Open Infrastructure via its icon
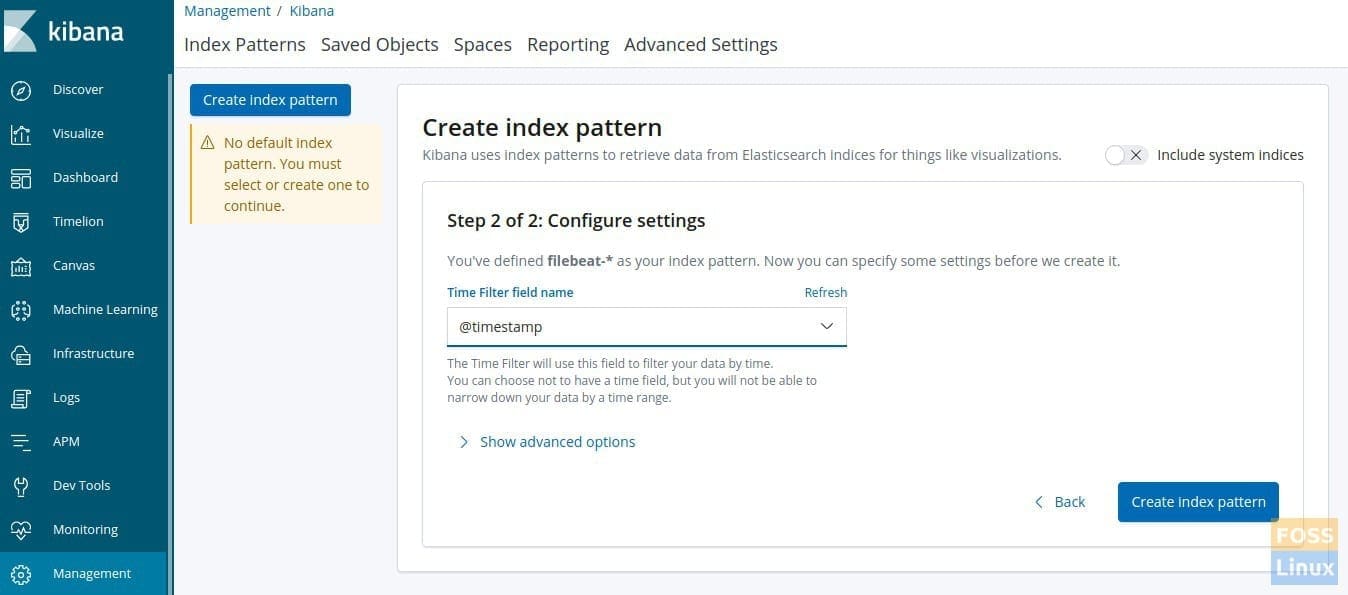Viewport: 1348px width, 595px height. click(21, 354)
